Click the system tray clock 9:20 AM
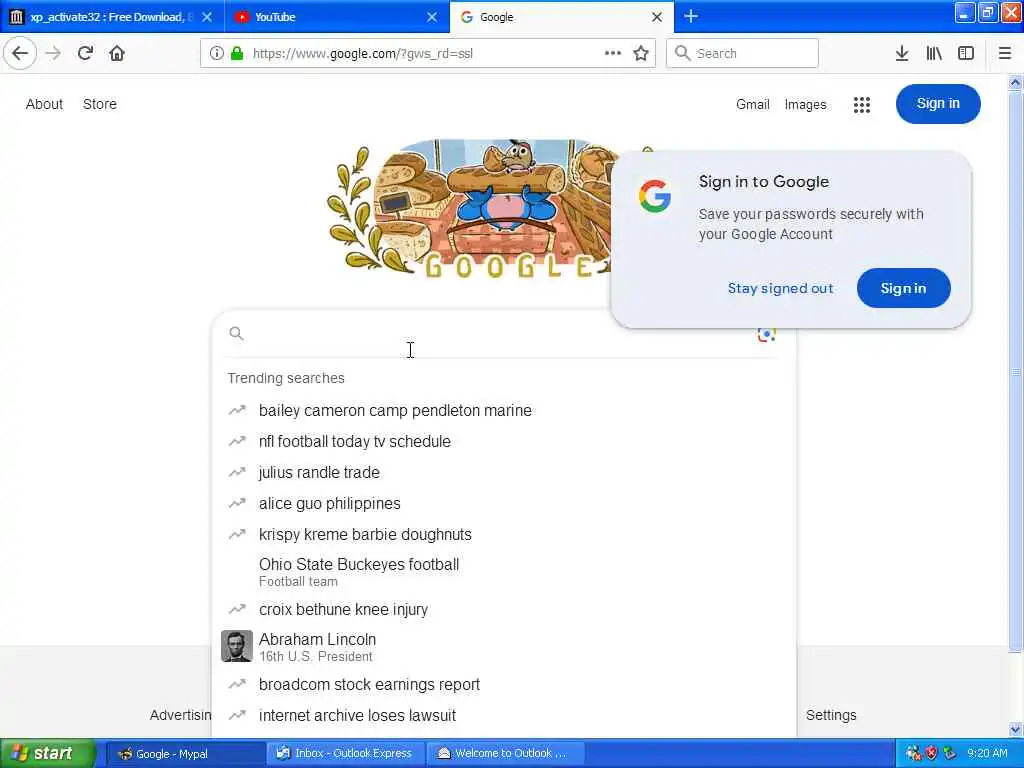Viewport: 1024px width, 768px height. 987,754
